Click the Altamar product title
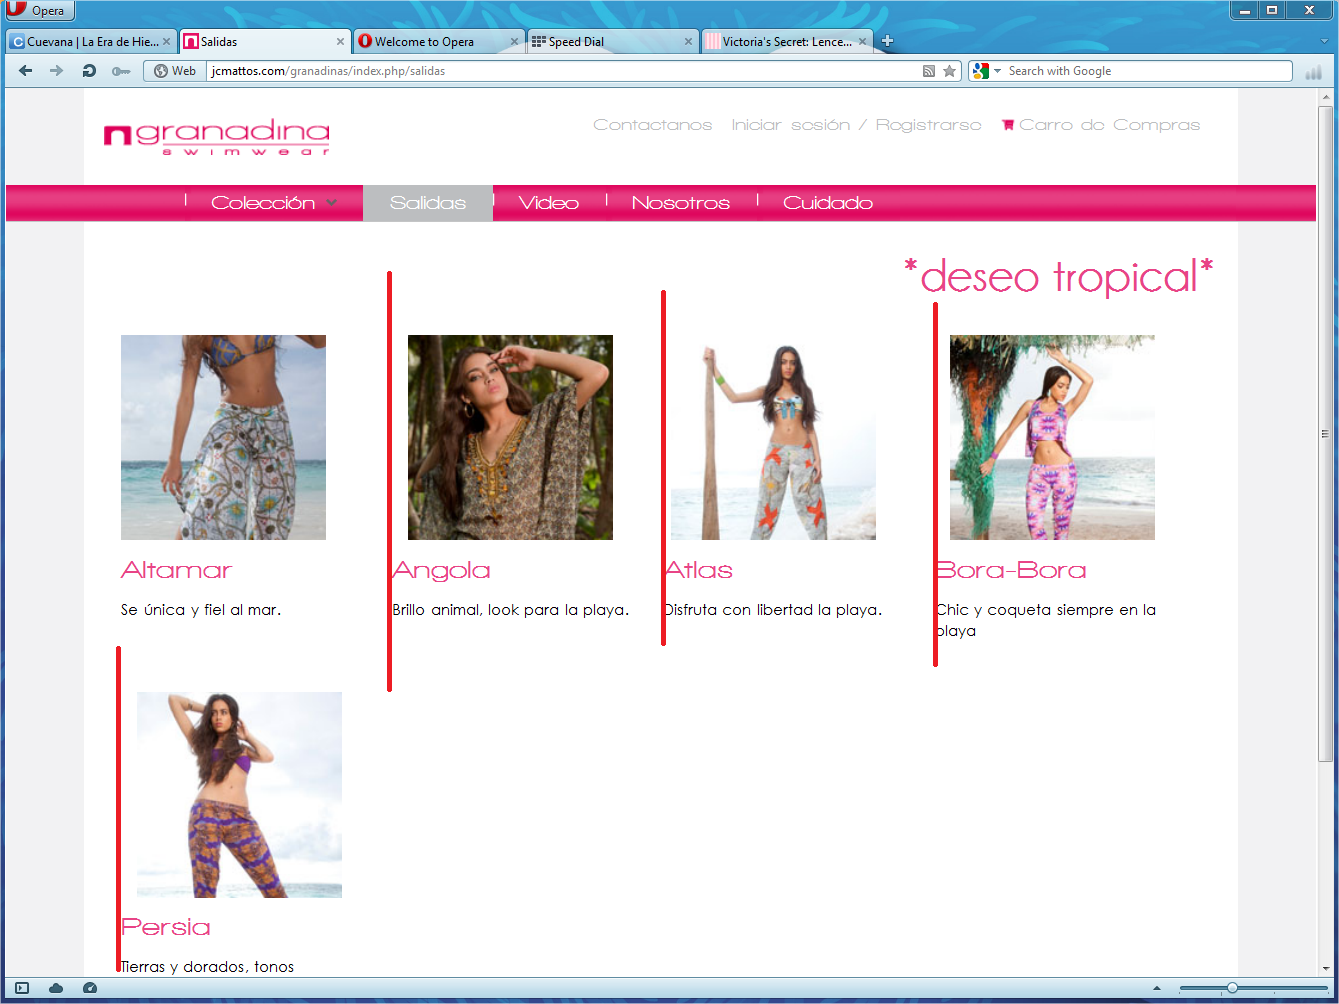Screen dimensions: 1339x1004 click(x=176, y=570)
